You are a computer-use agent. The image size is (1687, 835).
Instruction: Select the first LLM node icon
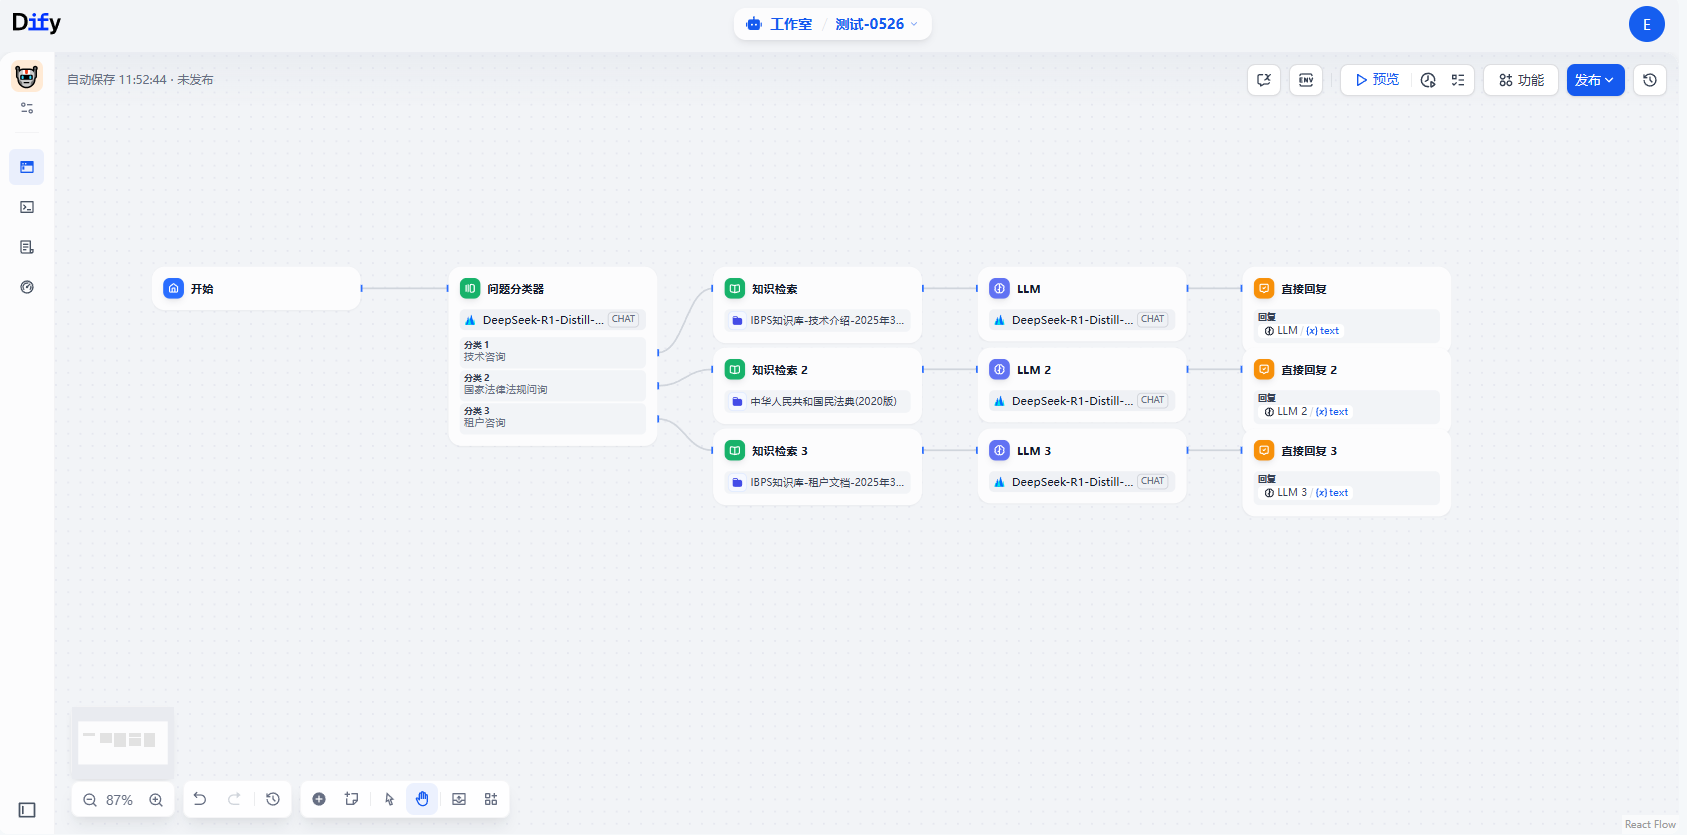tap(1000, 288)
